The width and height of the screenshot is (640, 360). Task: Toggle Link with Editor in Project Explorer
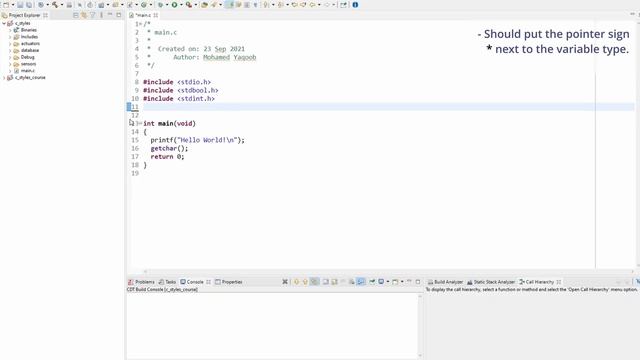tap(84, 15)
